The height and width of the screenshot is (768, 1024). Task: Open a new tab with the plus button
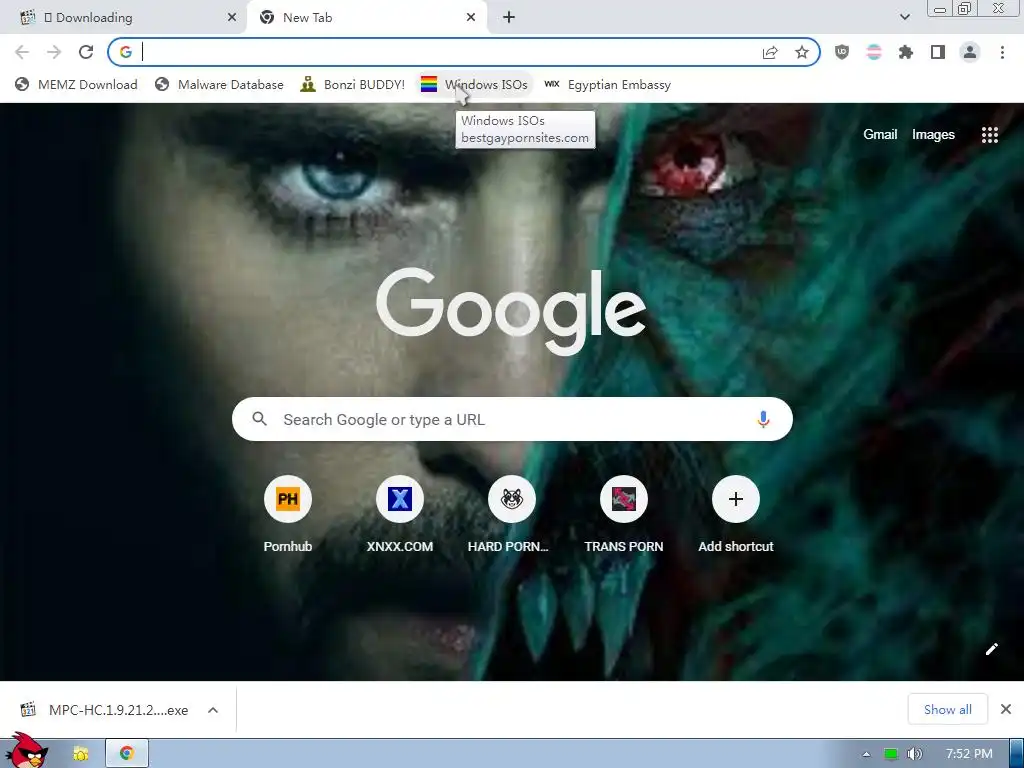pos(509,18)
